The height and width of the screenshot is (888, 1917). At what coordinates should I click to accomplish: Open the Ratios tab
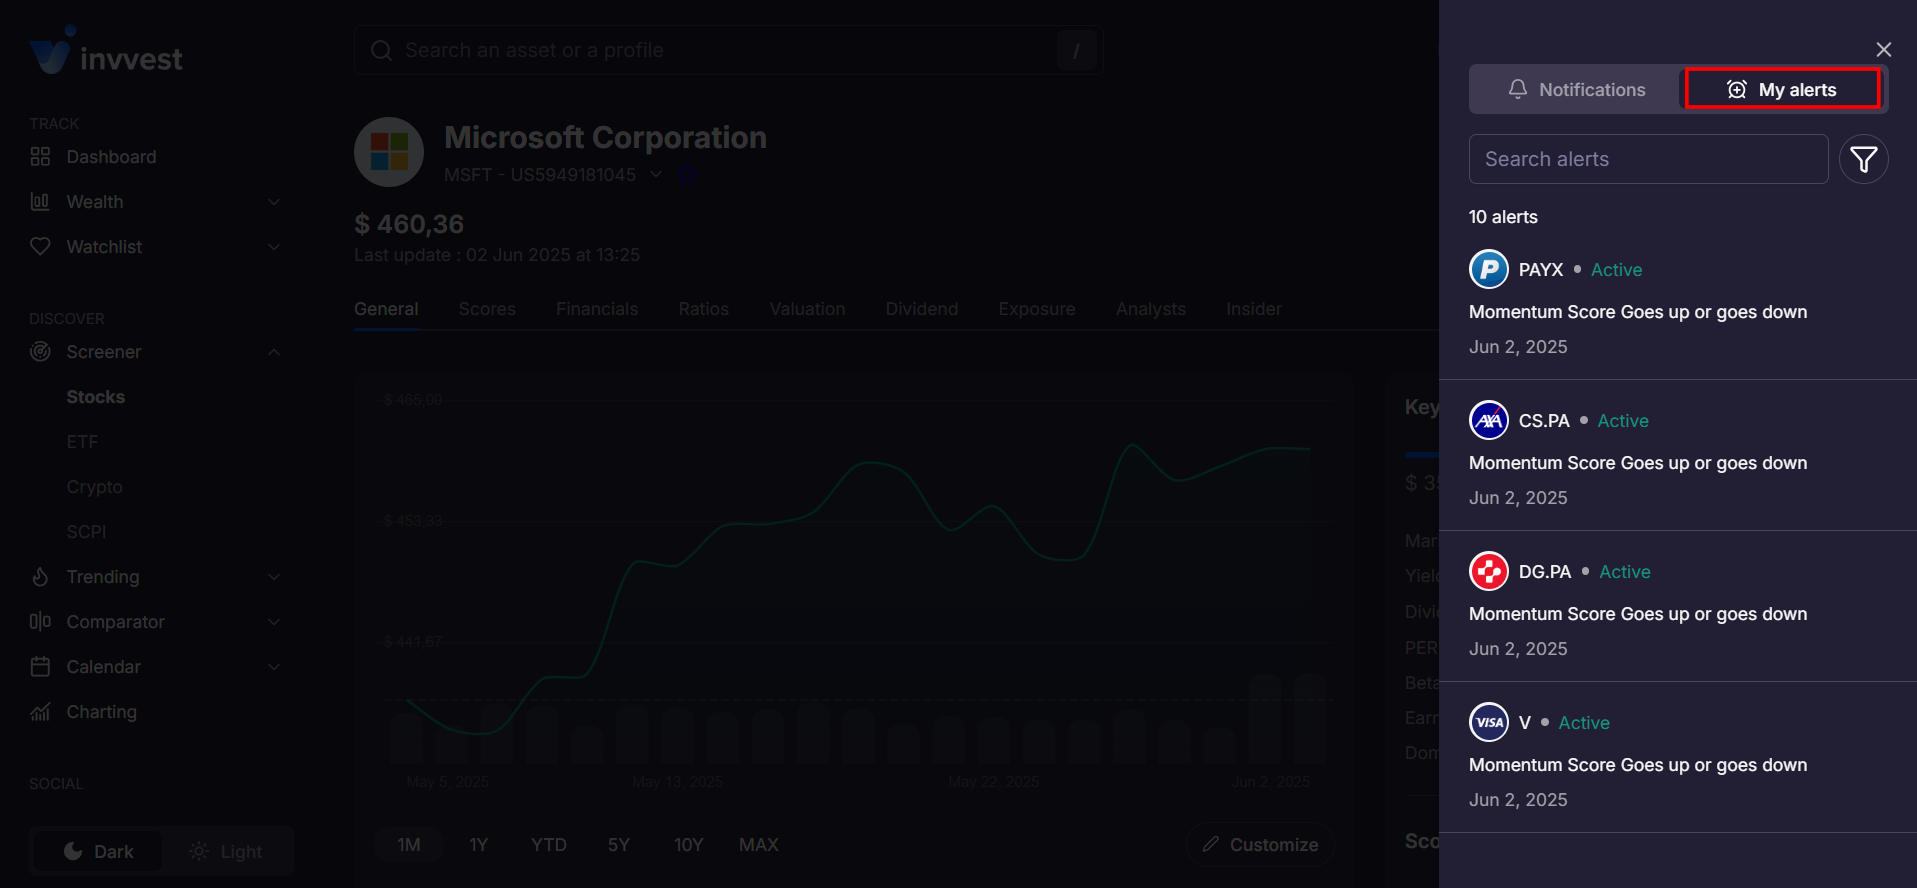703,309
